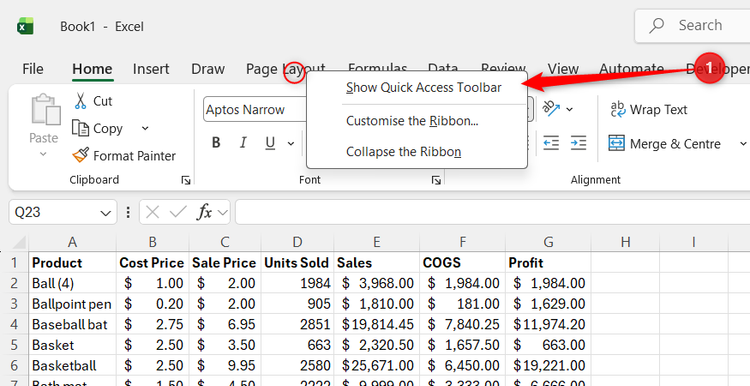750x386 pixels.
Task: Select column E header
Action: point(376,243)
